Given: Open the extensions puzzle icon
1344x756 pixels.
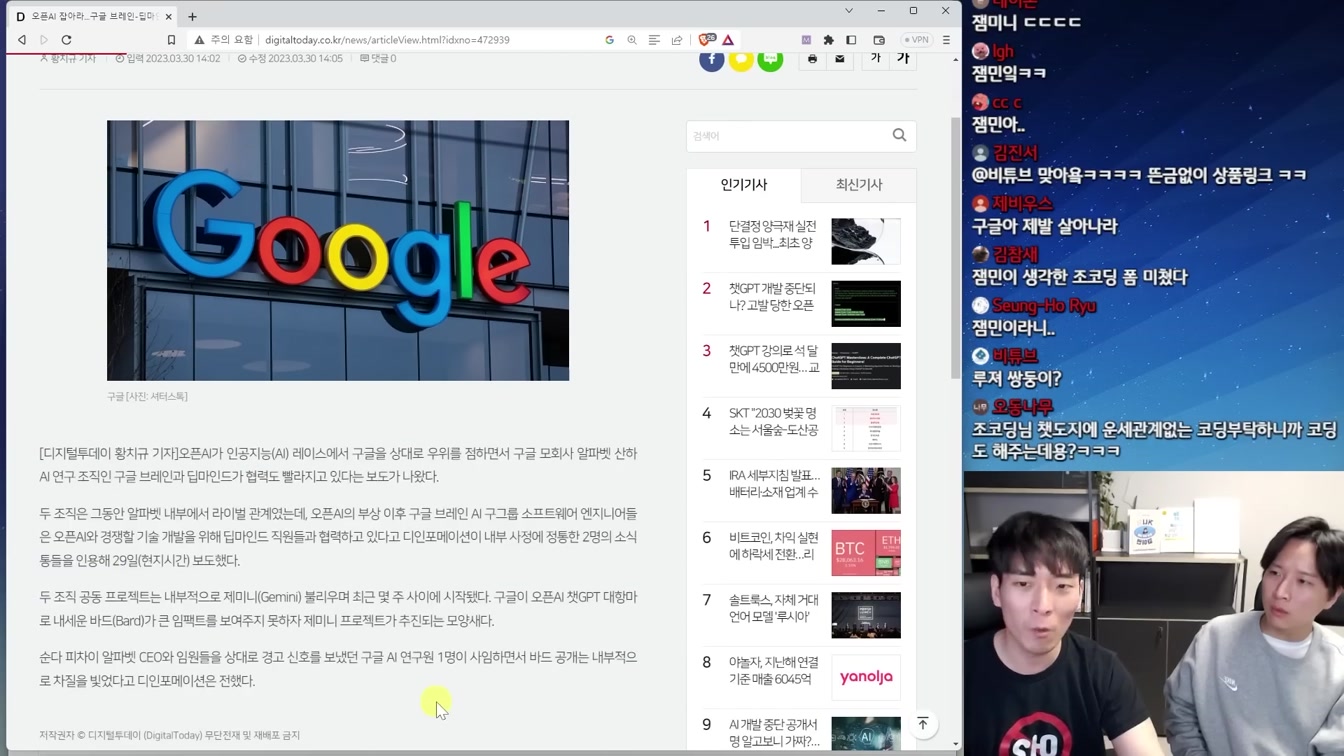Looking at the screenshot, I should coord(828,40).
